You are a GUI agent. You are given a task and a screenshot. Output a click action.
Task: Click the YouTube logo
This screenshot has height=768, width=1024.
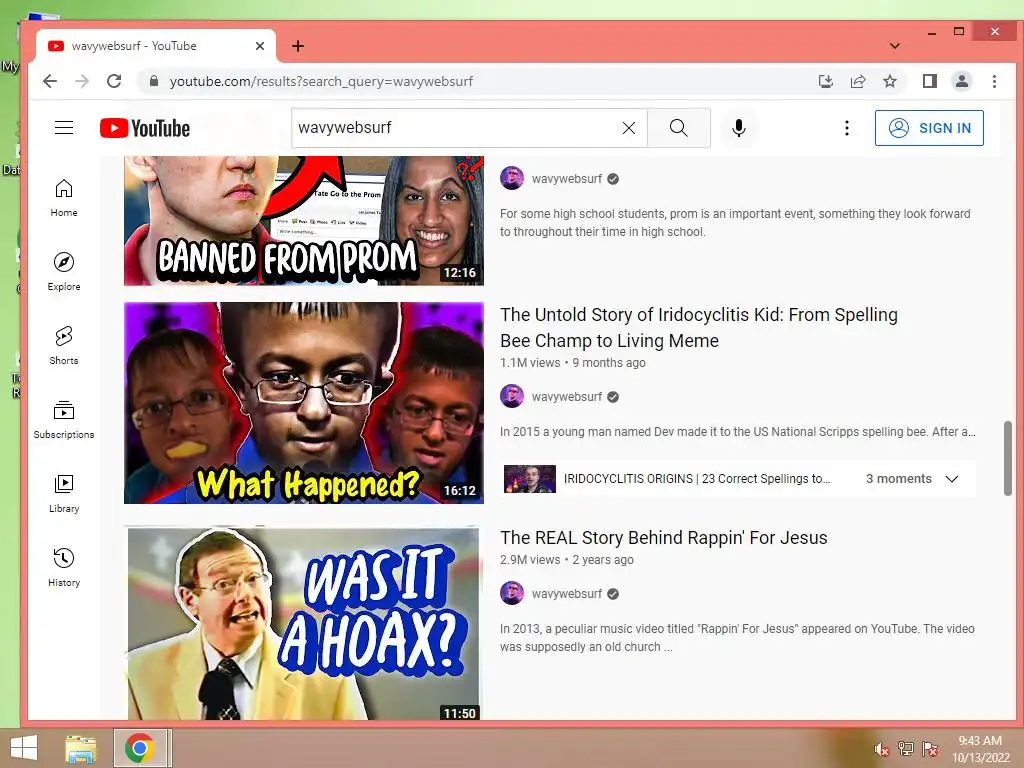(x=145, y=128)
